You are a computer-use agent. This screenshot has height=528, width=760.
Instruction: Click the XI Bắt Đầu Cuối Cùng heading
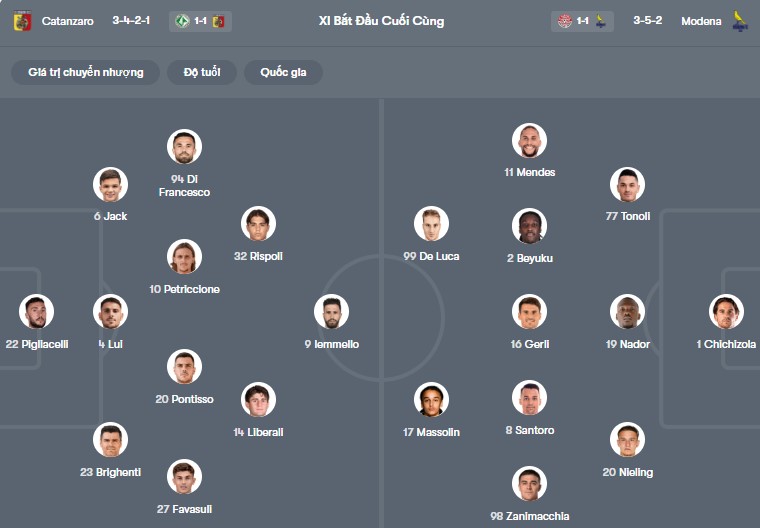pyautogui.click(x=381, y=21)
